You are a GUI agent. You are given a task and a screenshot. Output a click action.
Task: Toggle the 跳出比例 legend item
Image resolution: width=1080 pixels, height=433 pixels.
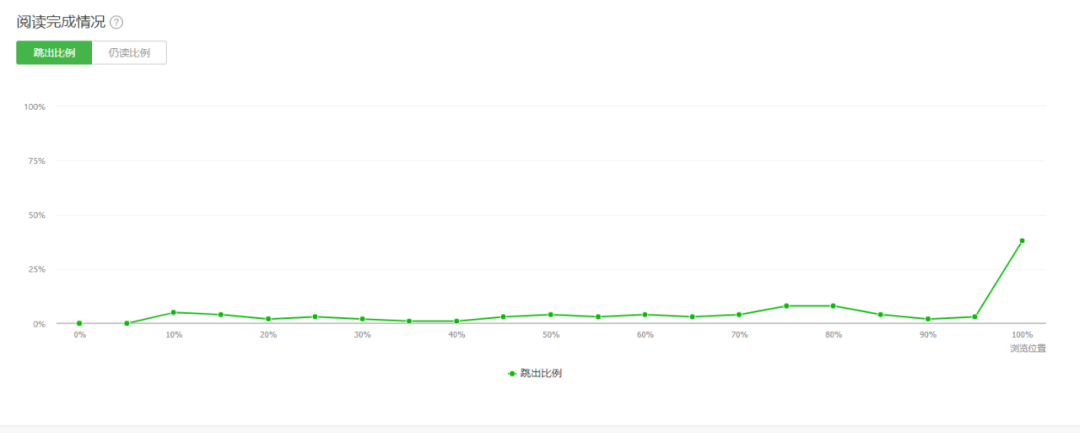coord(539,373)
